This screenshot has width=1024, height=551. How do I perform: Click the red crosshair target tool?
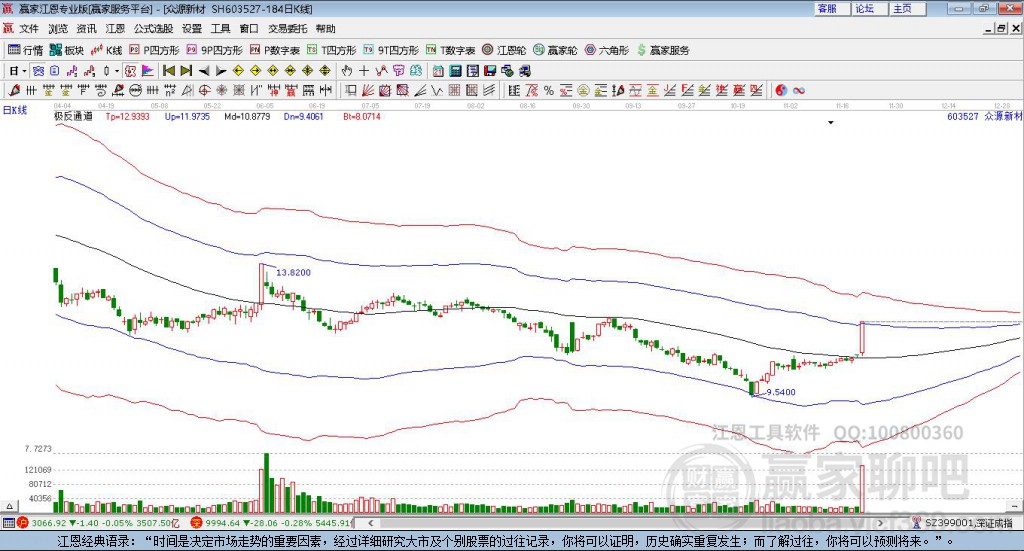pyautogui.click(x=204, y=91)
